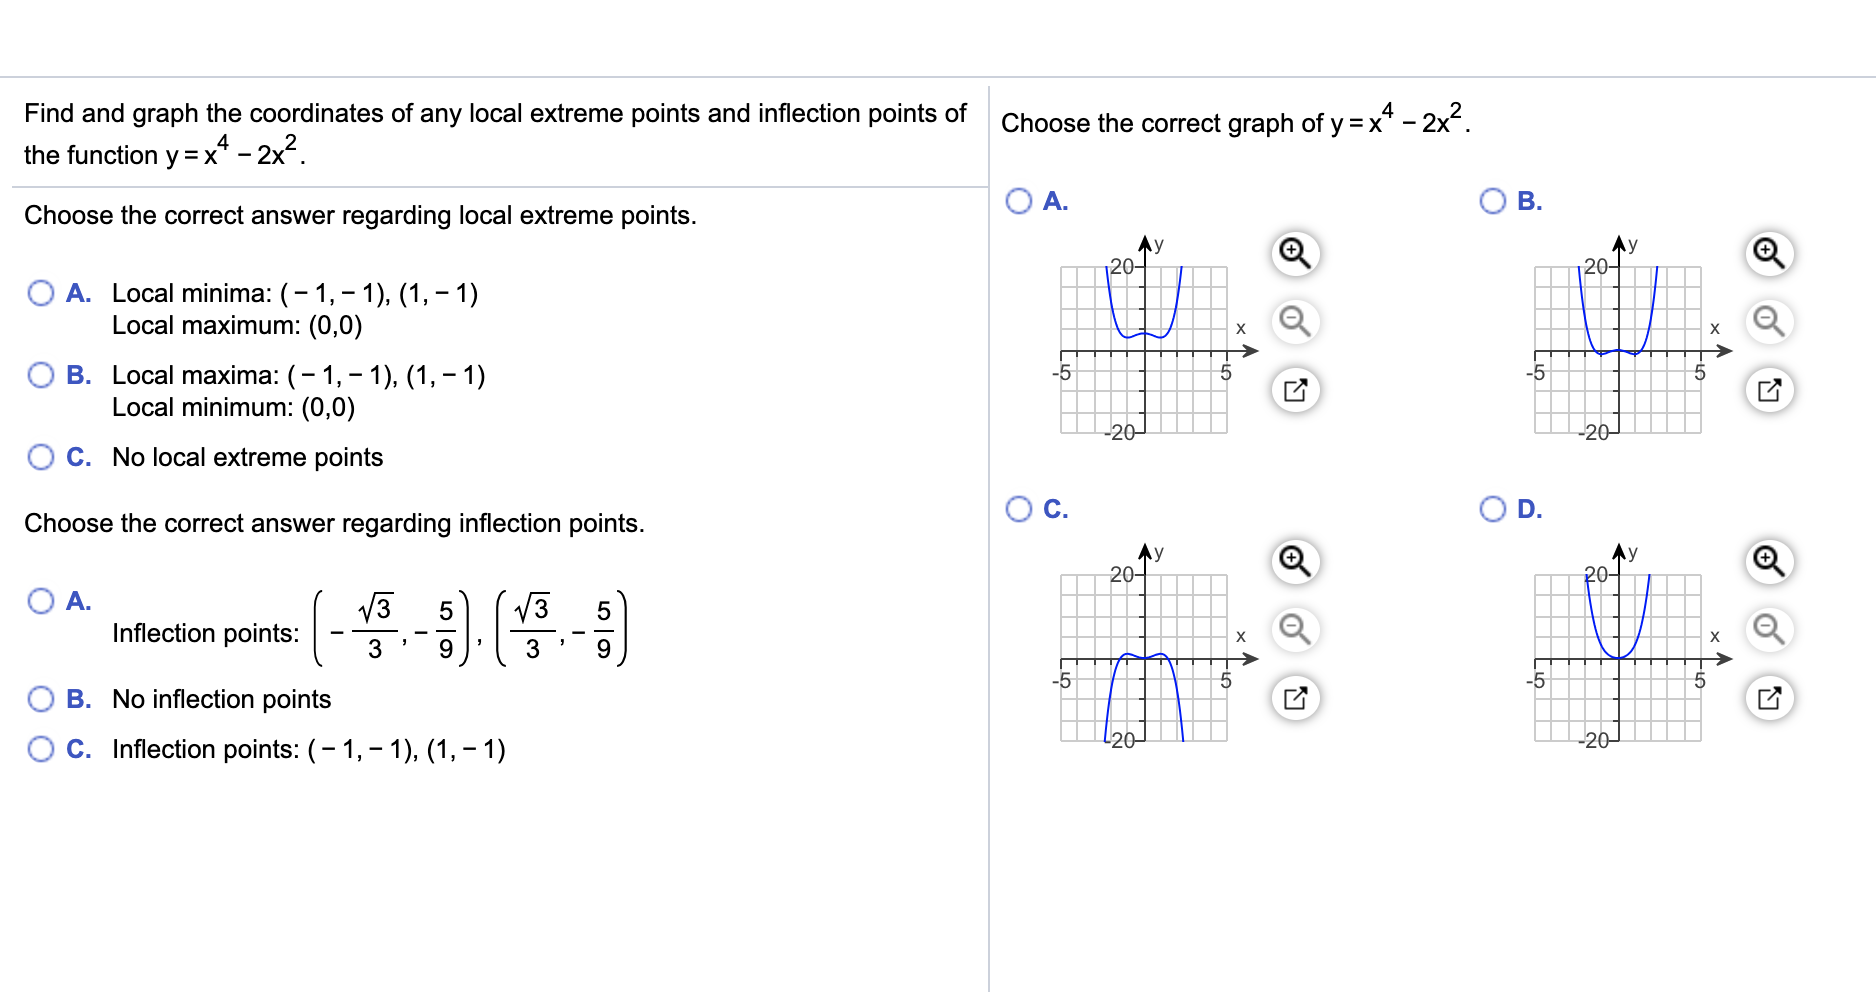Click the zoom-in magnifier for graph C
Viewport: 1876px width, 992px height.
click(x=1294, y=562)
